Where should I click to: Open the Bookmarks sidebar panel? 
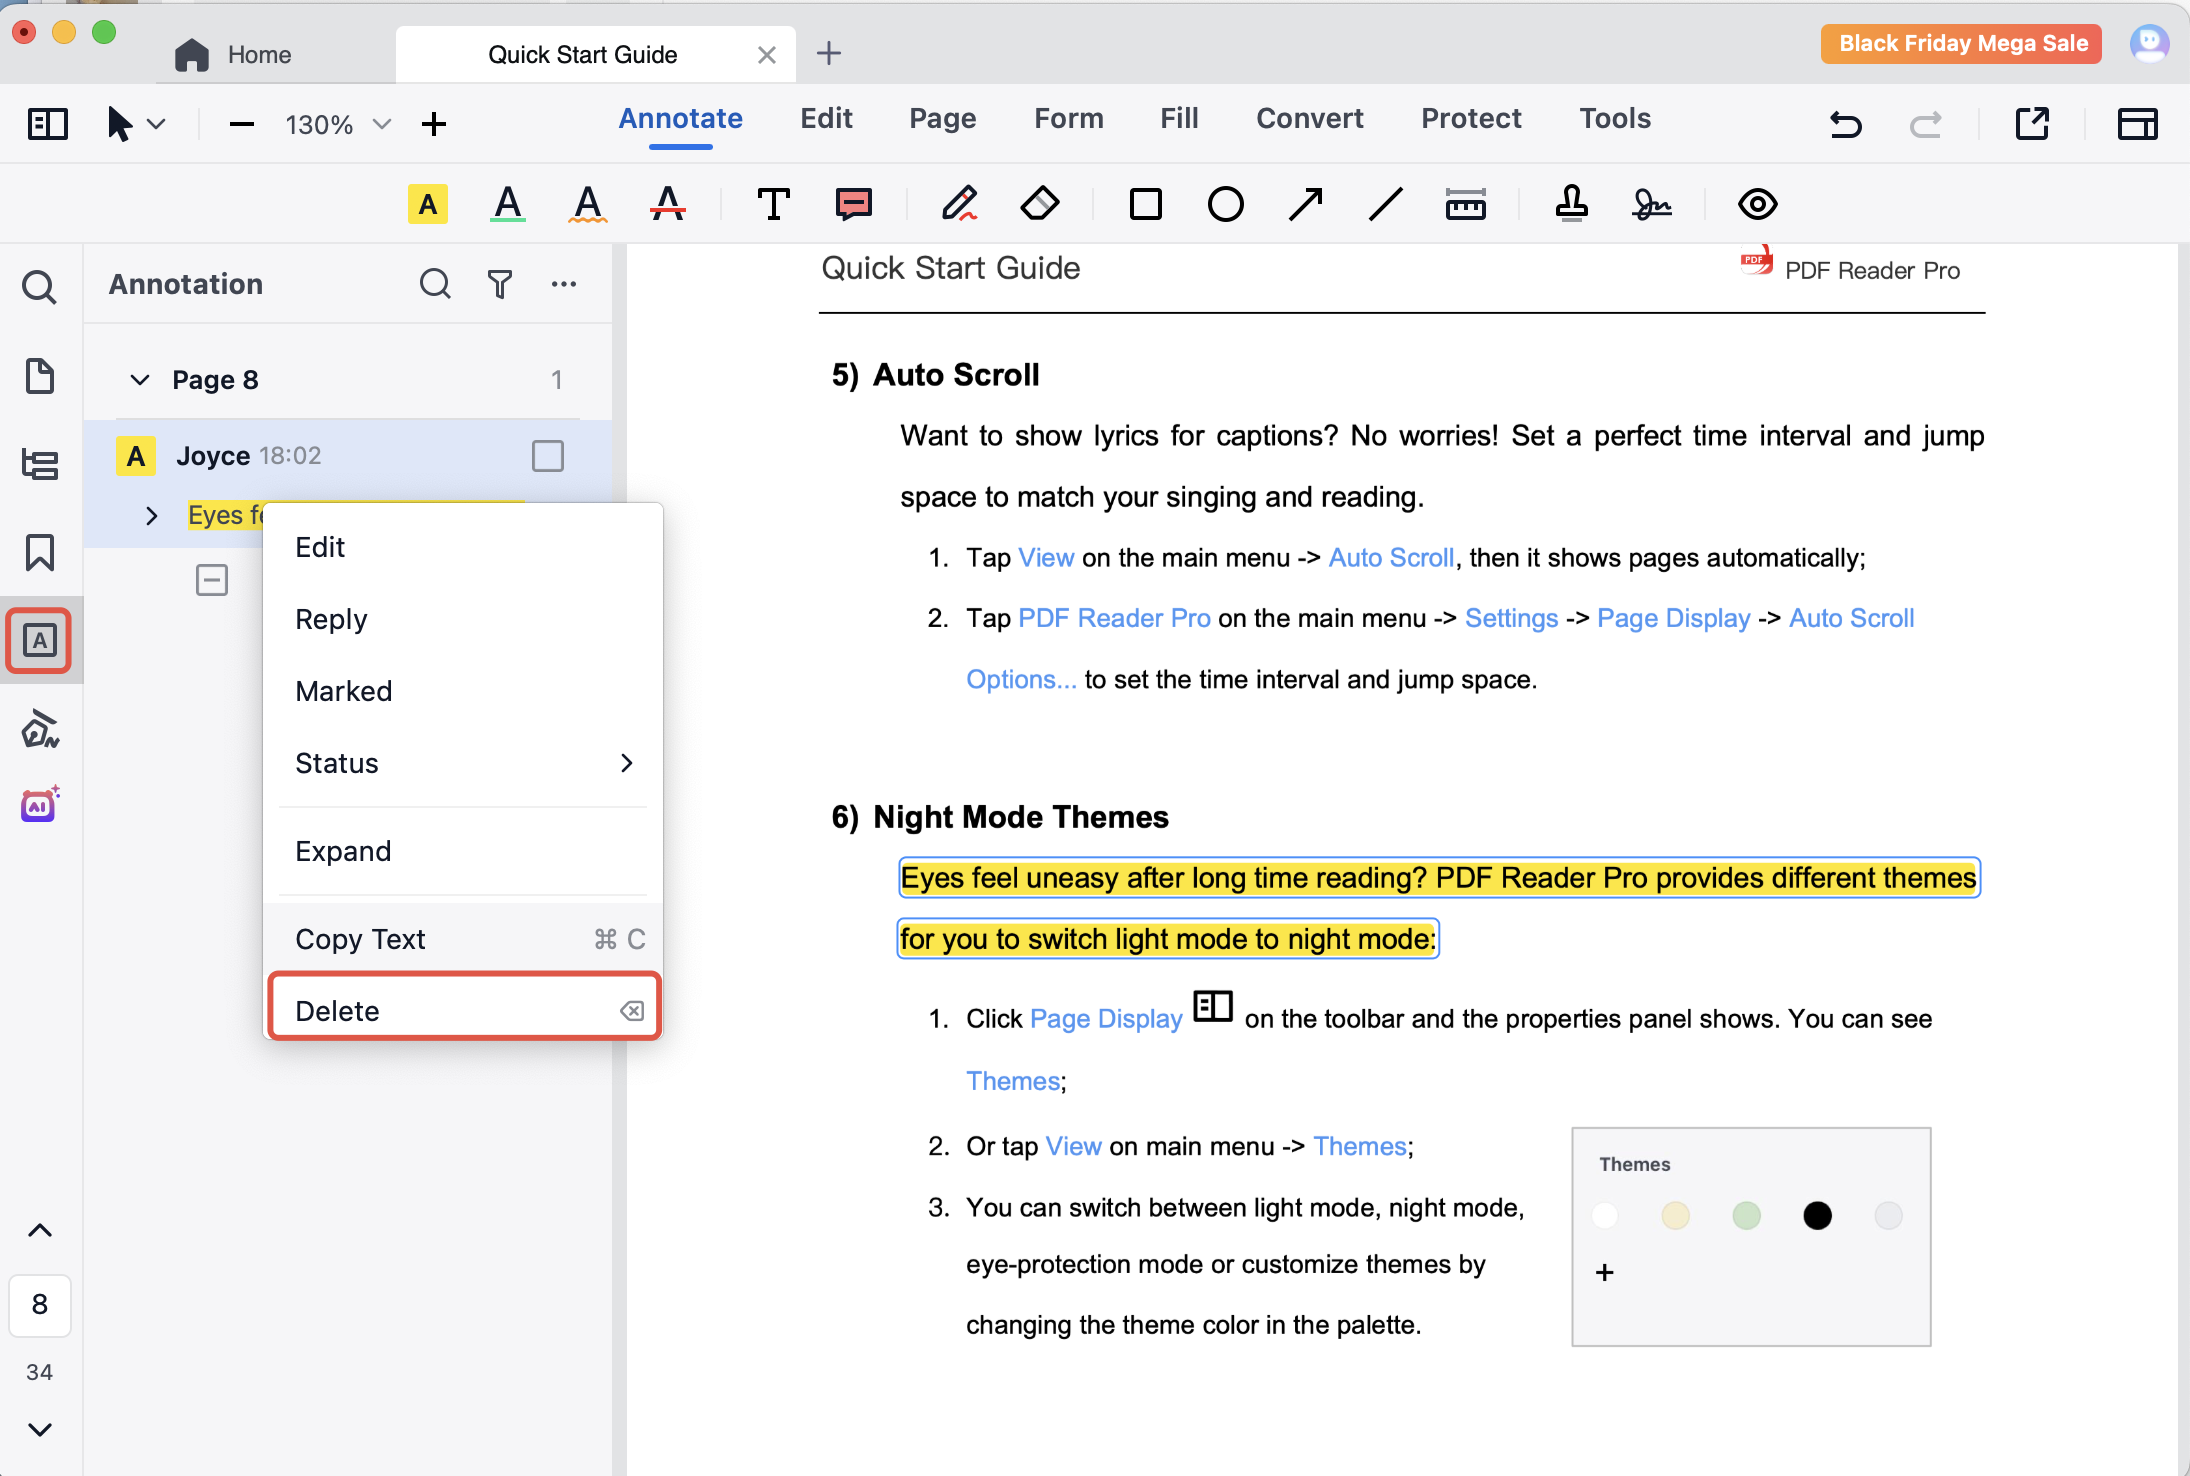(40, 552)
